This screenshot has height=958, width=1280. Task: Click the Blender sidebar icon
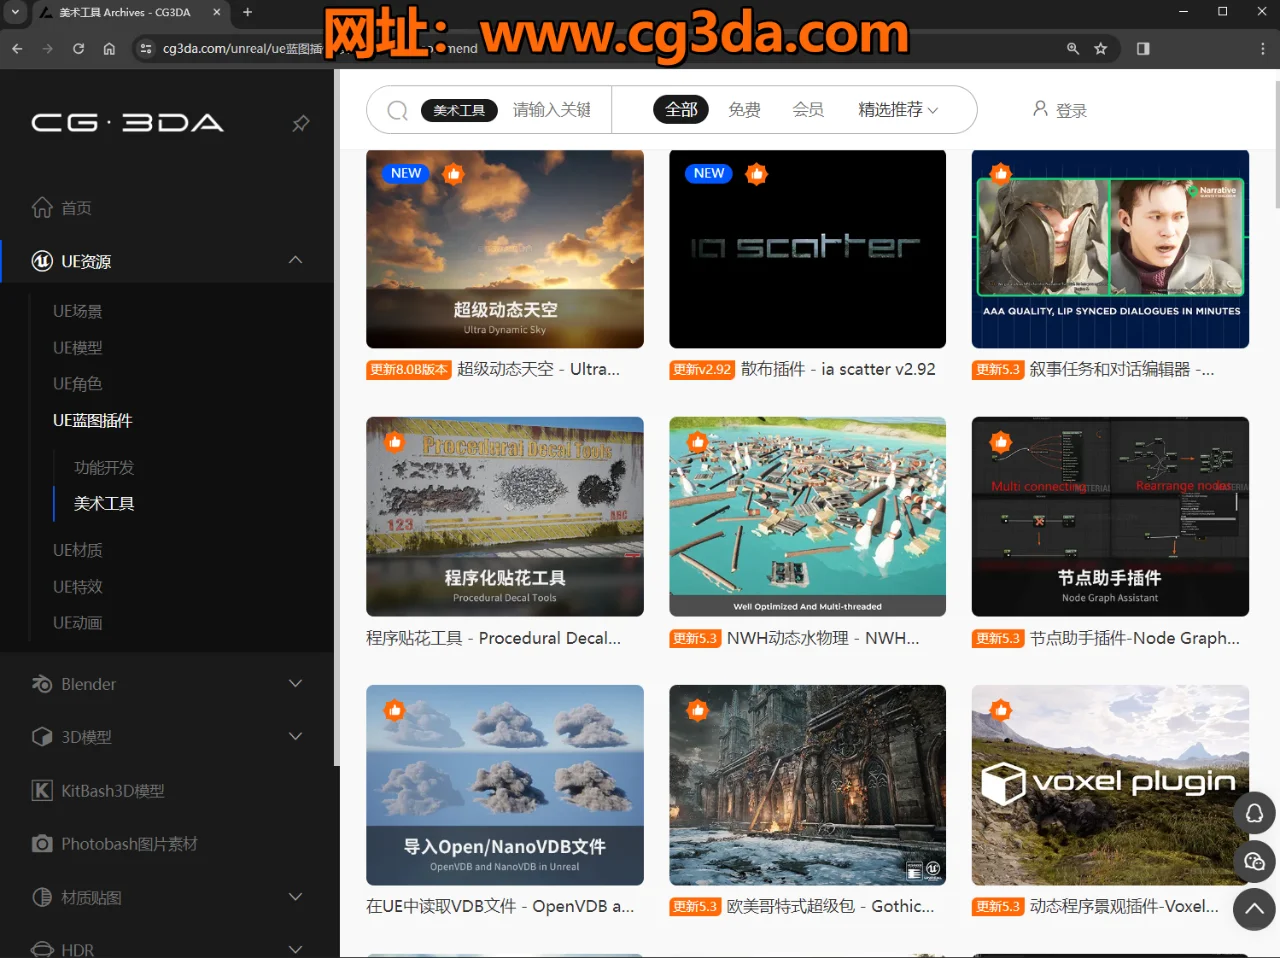(x=41, y=684)
